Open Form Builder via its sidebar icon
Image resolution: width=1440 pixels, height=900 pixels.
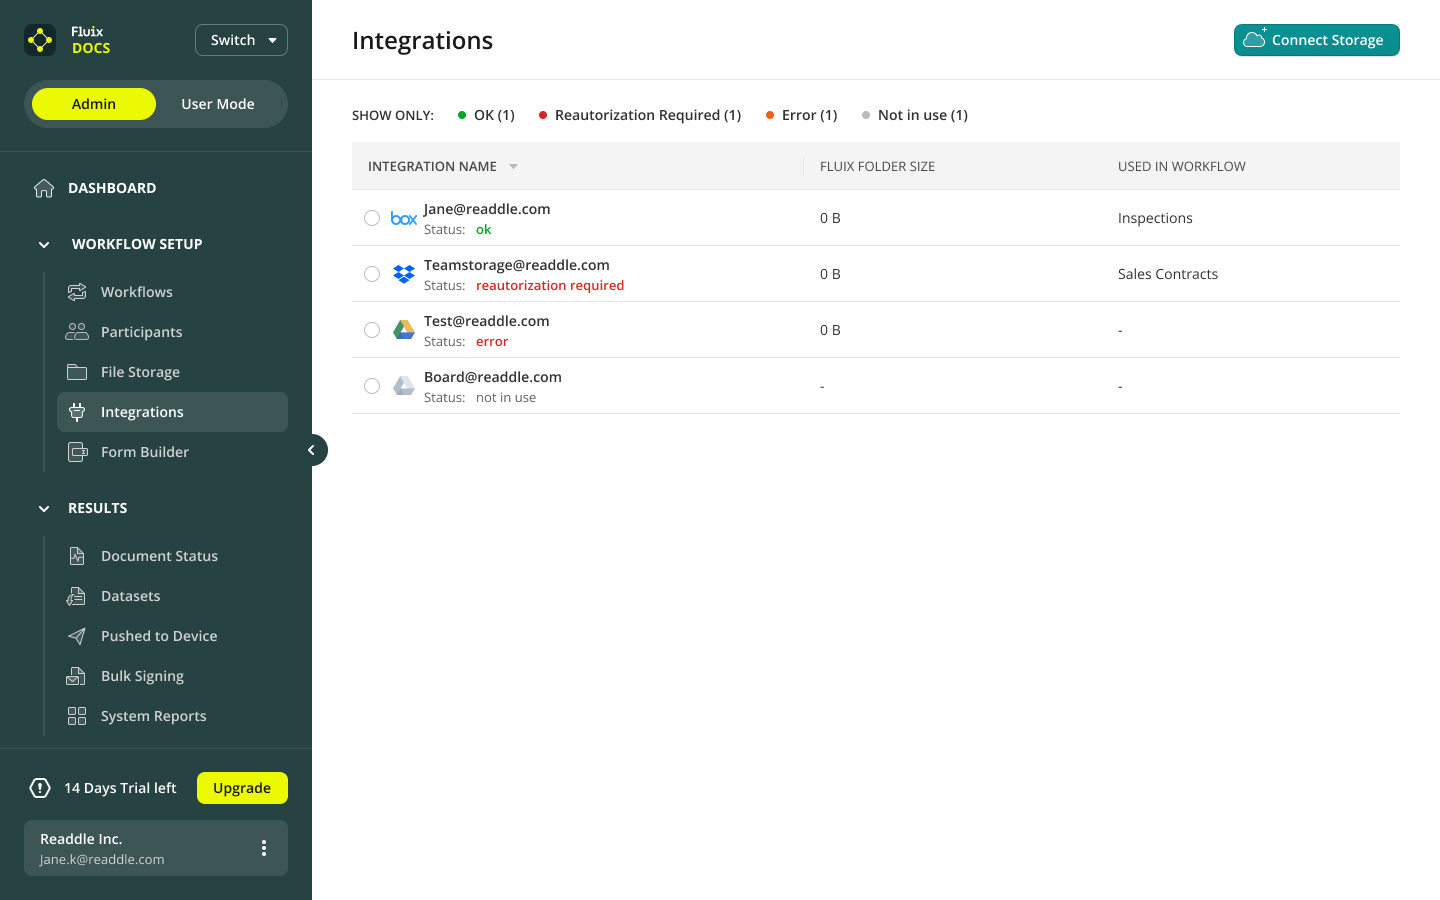click(x=77, y=452)
